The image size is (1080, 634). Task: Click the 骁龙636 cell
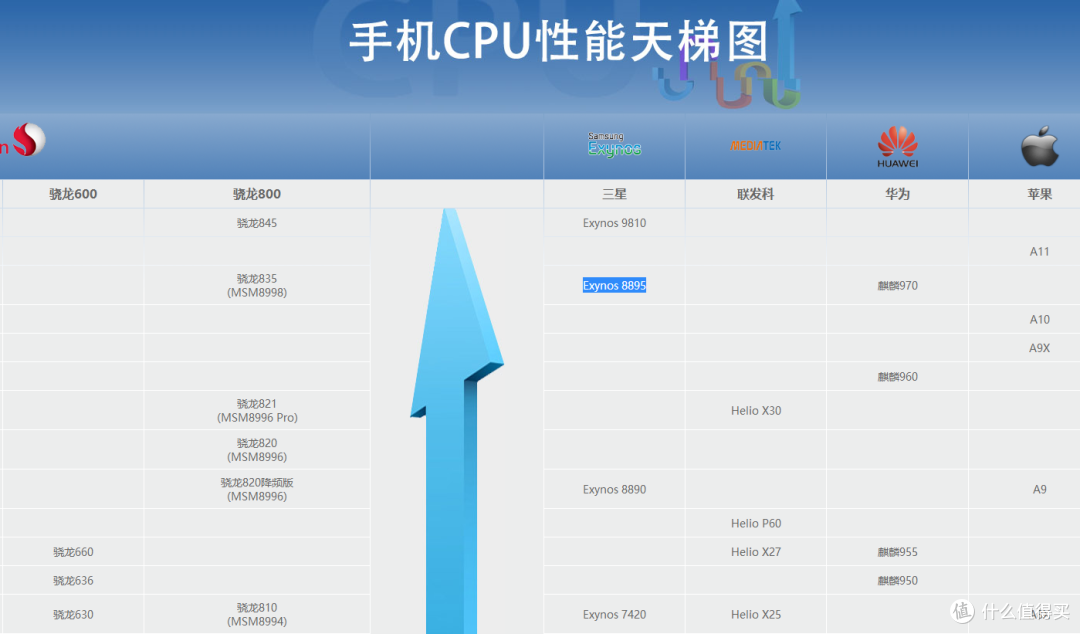(x=73, y=580)
